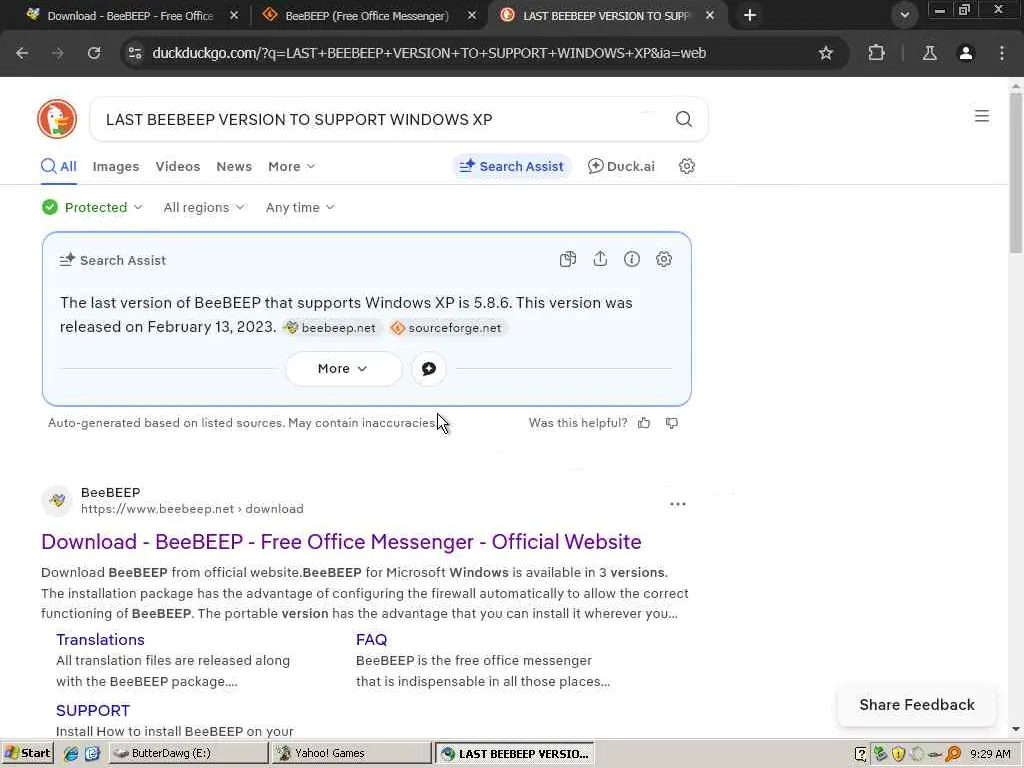Viewport: 1024px width, 768px height.
Task: Reload the page
Action: pyautogui.click(x=94, y=53)
